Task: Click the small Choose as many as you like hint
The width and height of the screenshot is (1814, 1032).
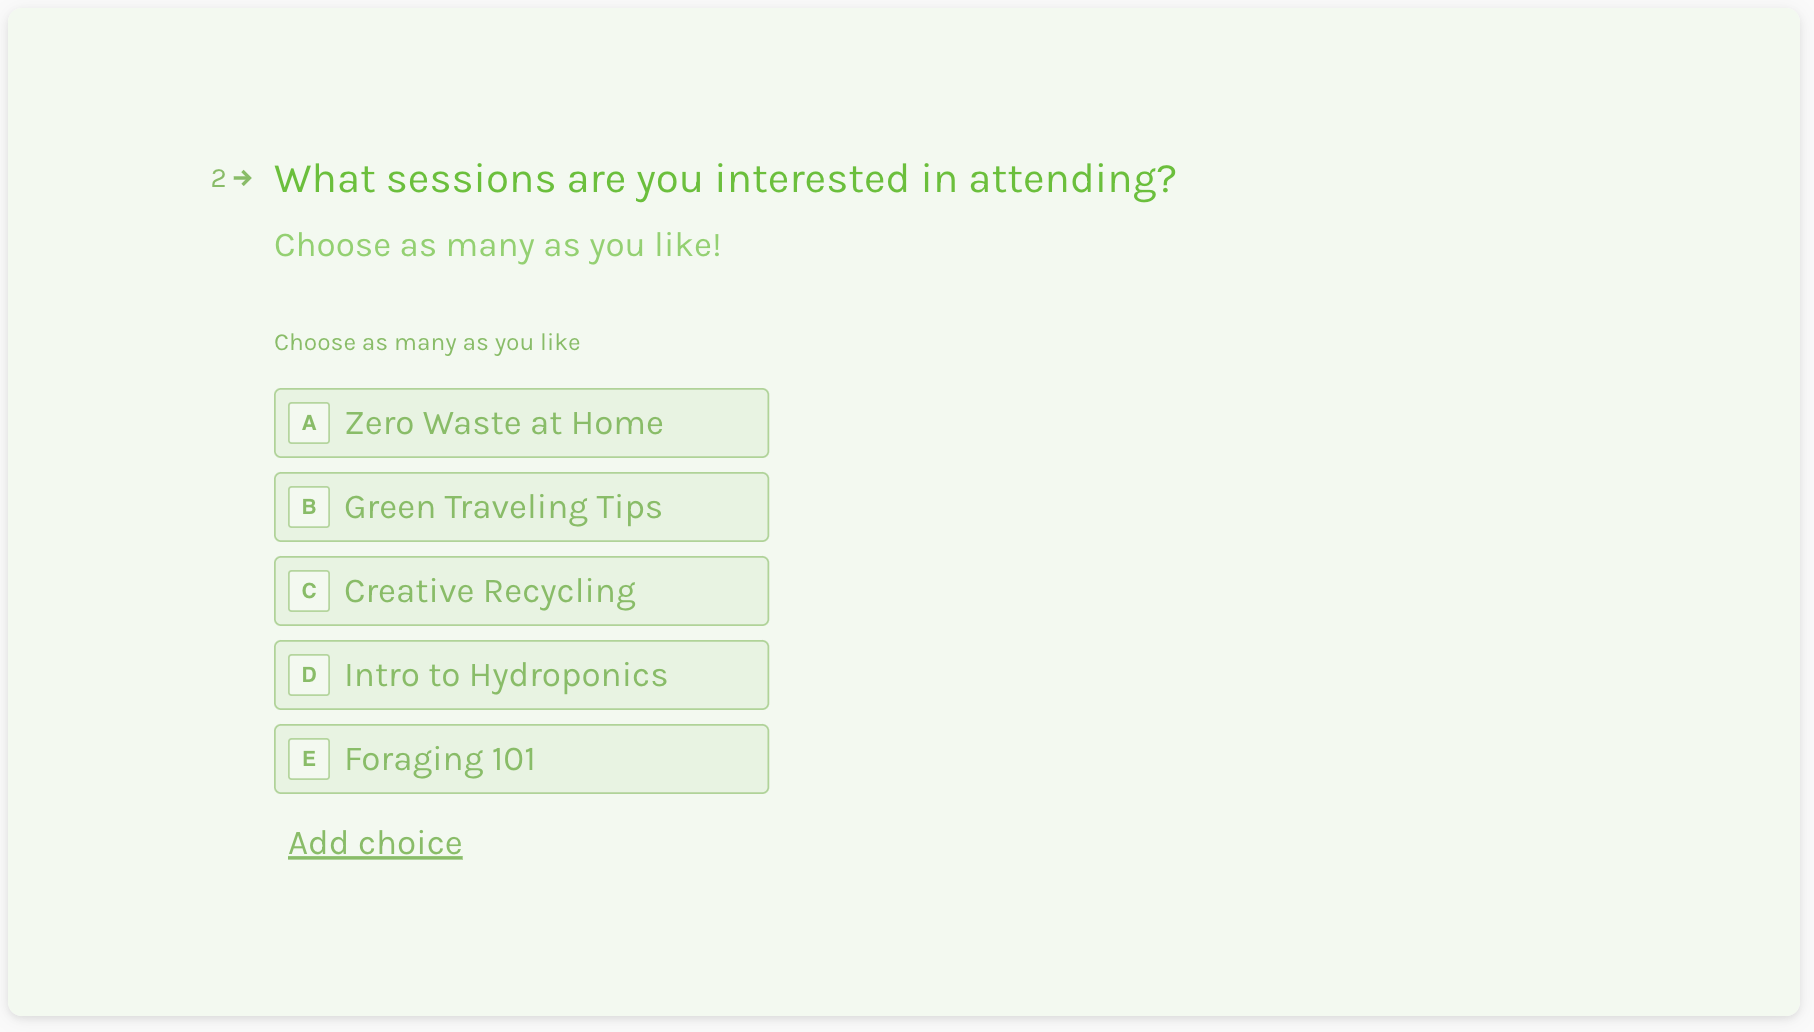Action: (427, 343)
